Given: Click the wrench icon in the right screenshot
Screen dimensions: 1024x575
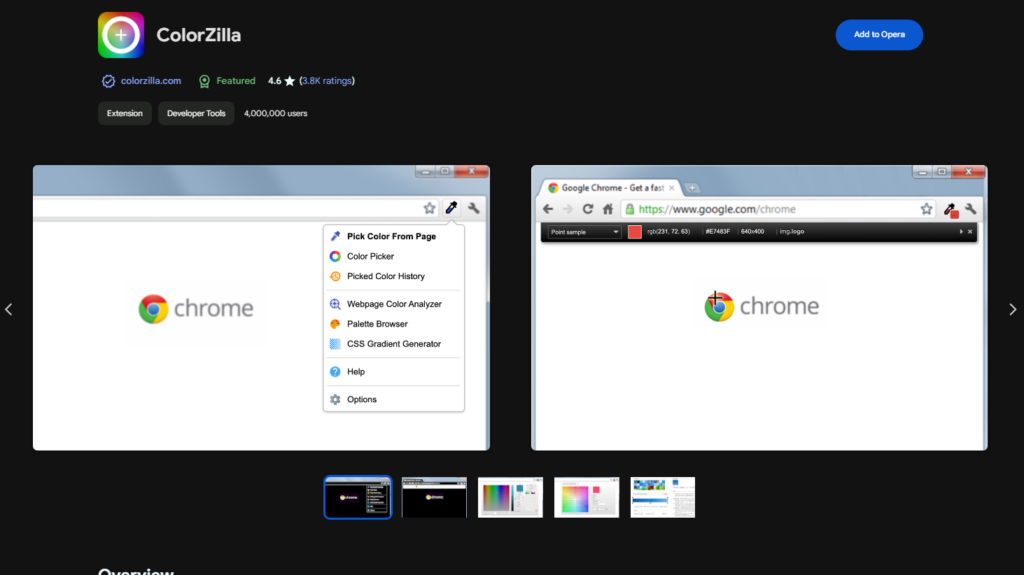Looking at the screenshot, I should (970, 209).
